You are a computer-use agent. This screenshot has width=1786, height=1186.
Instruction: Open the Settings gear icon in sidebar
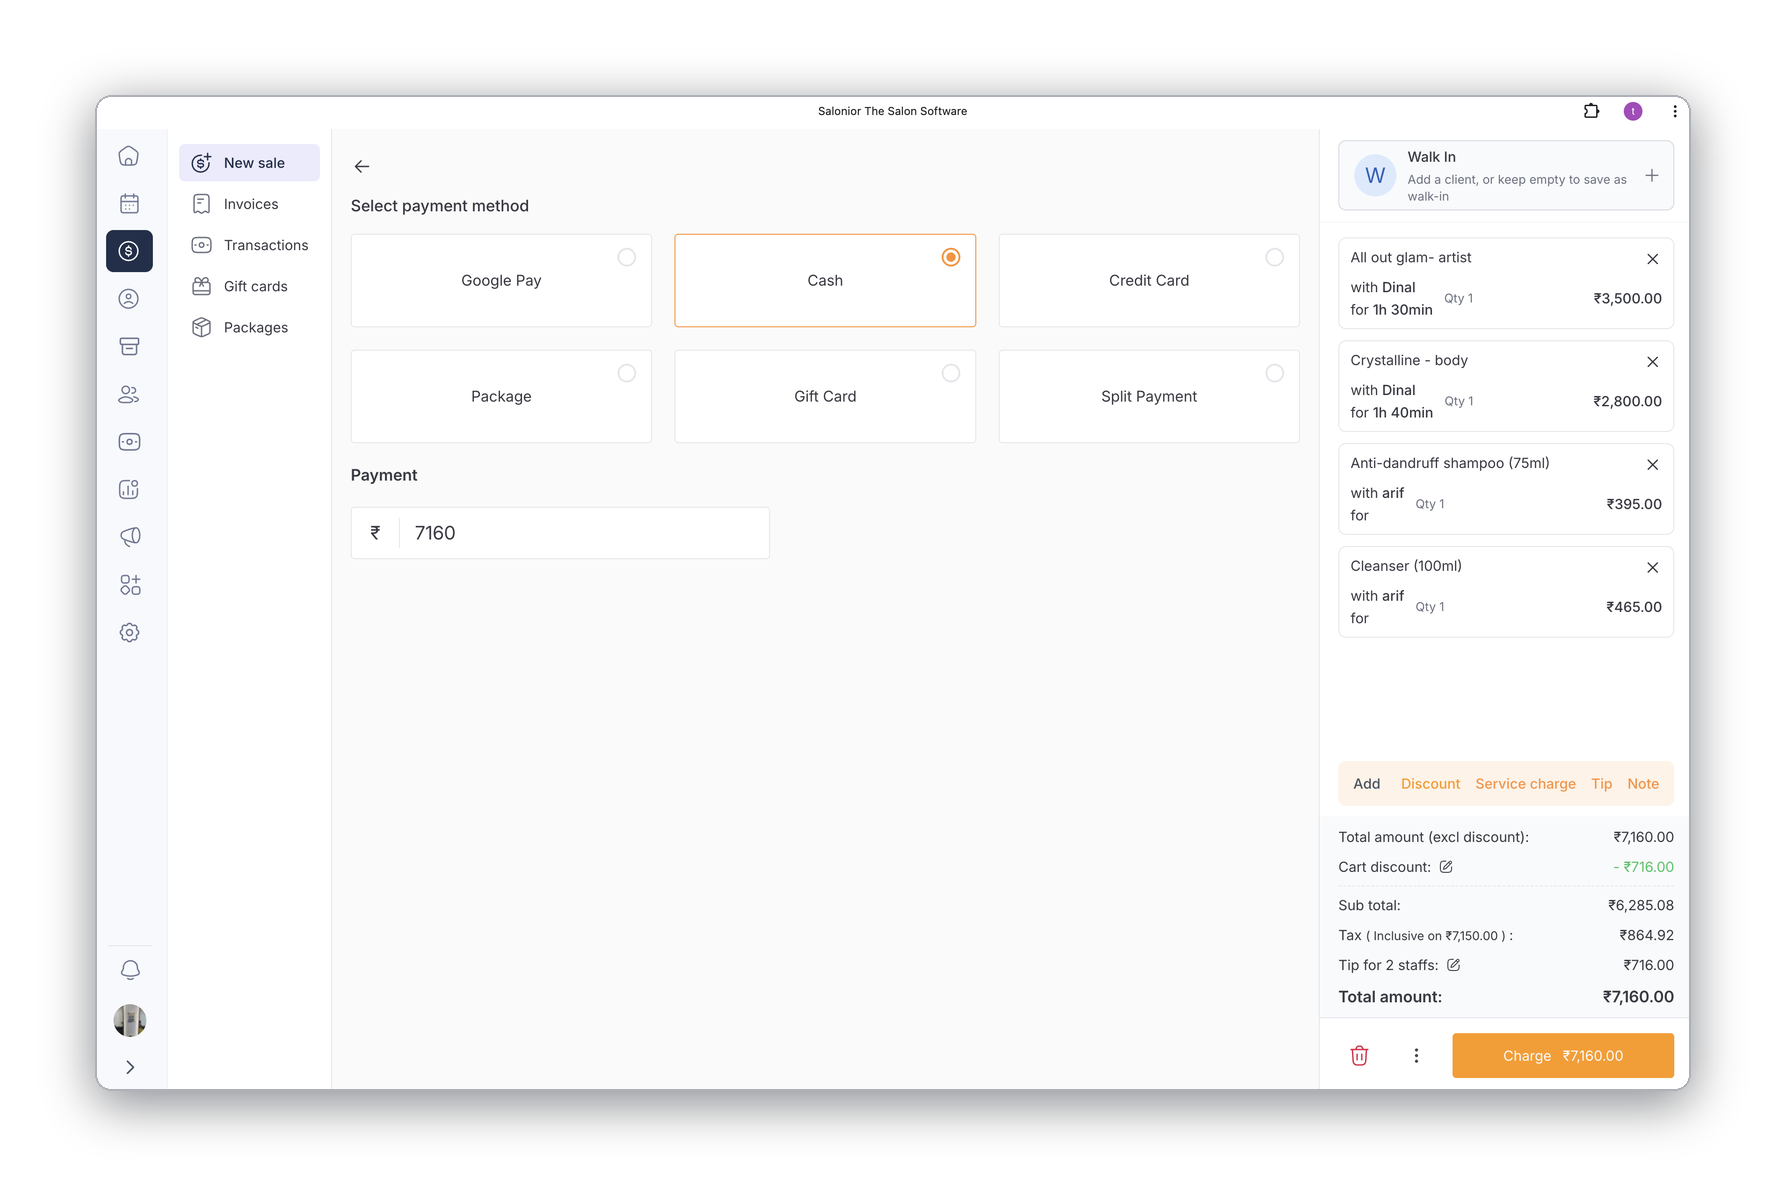coord(129,632)
